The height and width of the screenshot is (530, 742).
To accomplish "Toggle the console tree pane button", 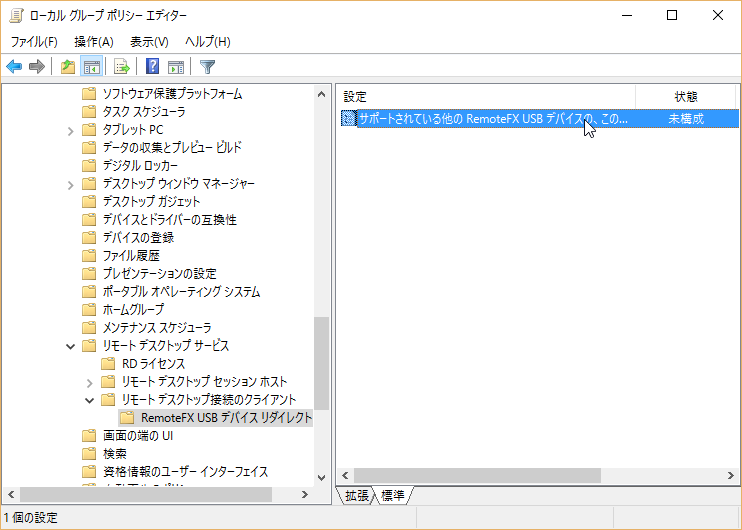I will [91, 67].
